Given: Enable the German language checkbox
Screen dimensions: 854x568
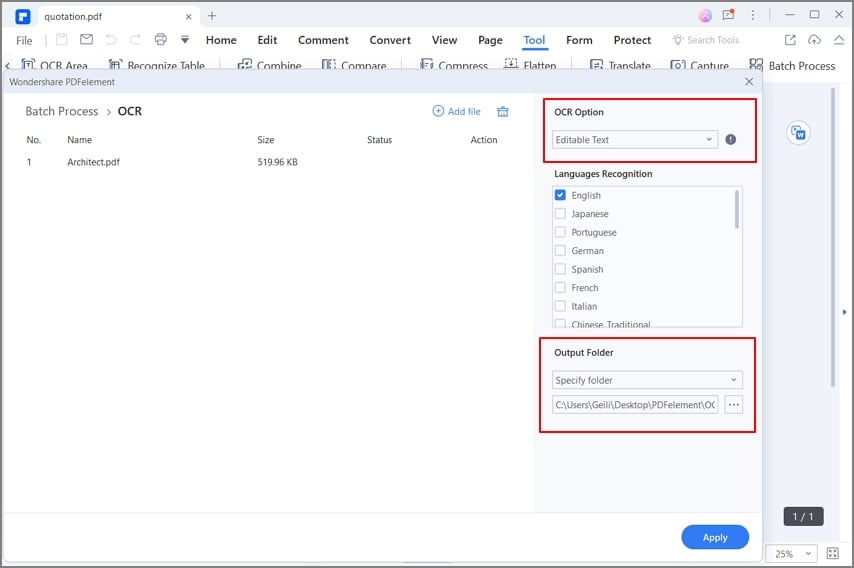Looking at the screenshot, I should 560,251.
